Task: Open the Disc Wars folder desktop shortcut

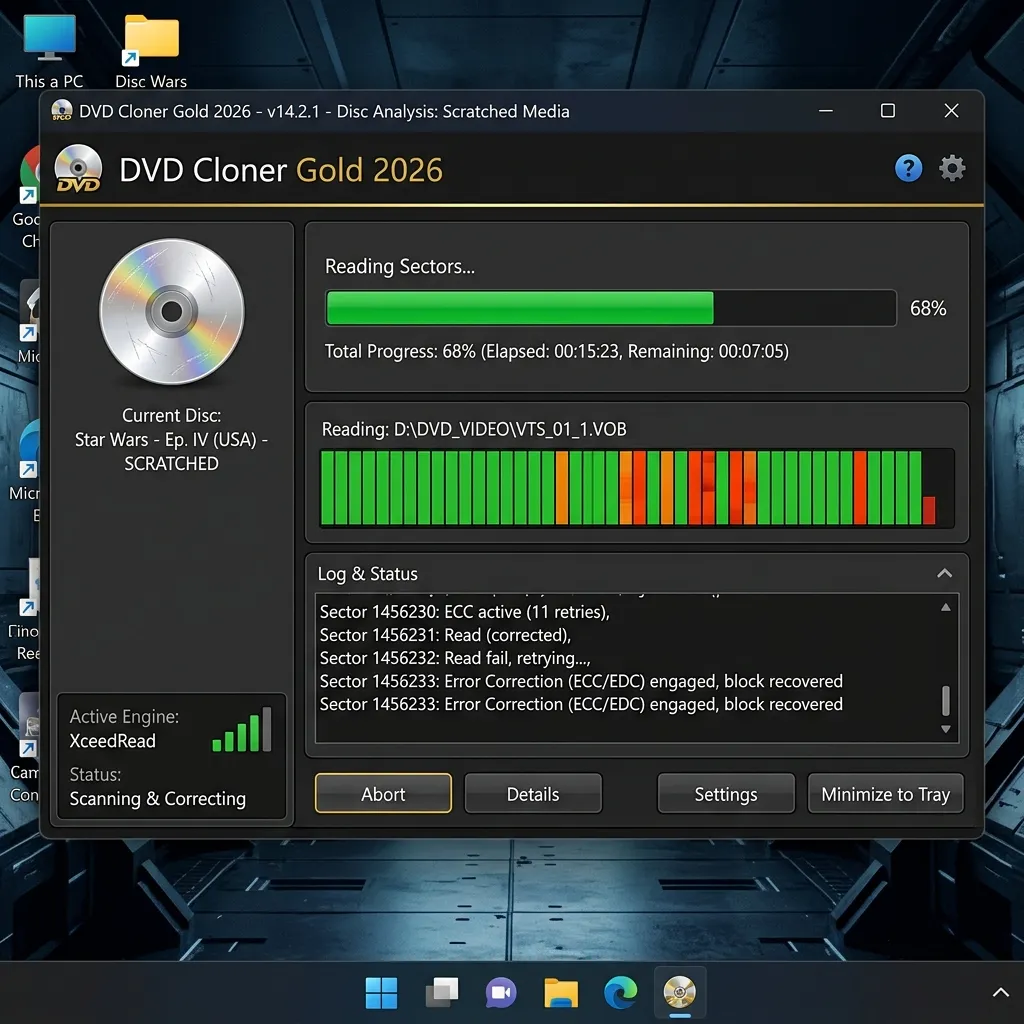Action: [x=151, y=51]
